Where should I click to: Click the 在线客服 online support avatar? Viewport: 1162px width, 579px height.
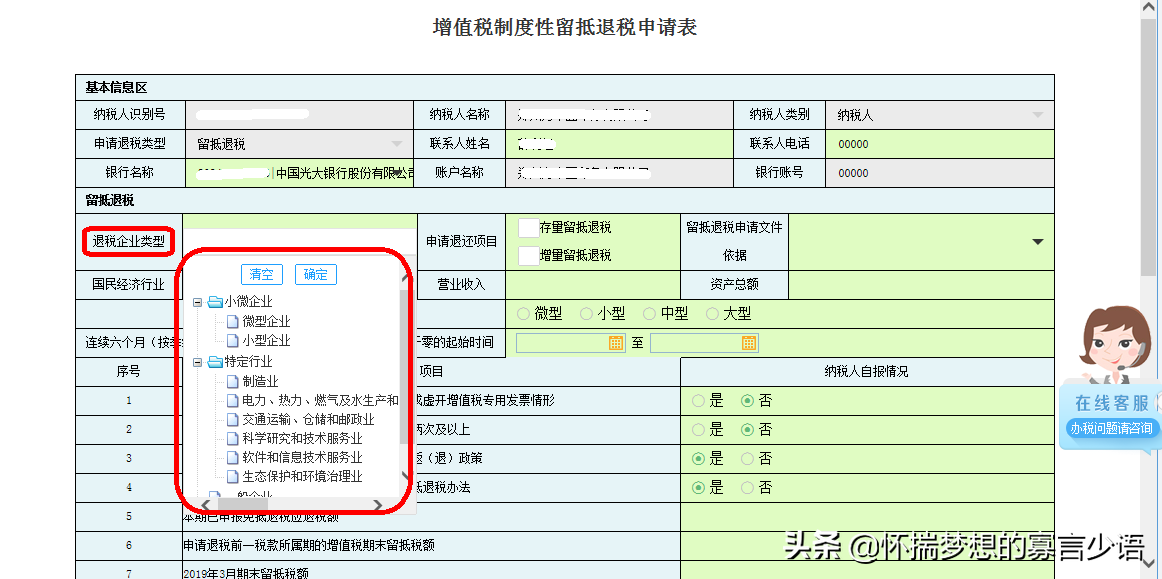1115,347
